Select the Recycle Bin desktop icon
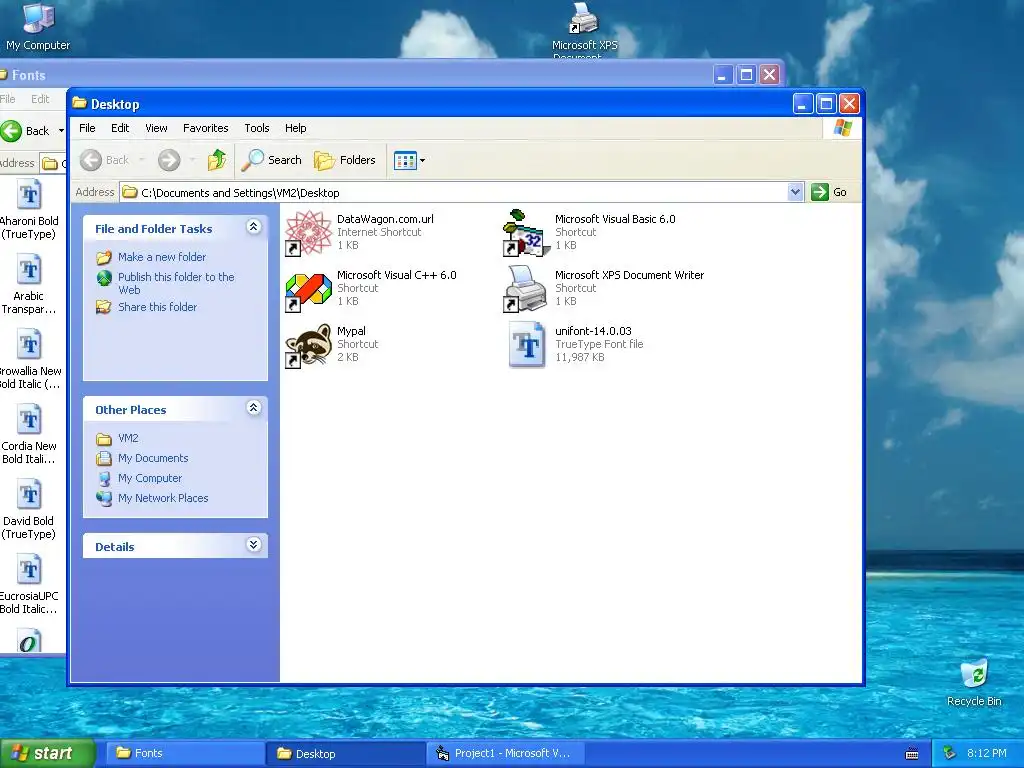This screenshot has width=1024, height=768. (974, 683)
